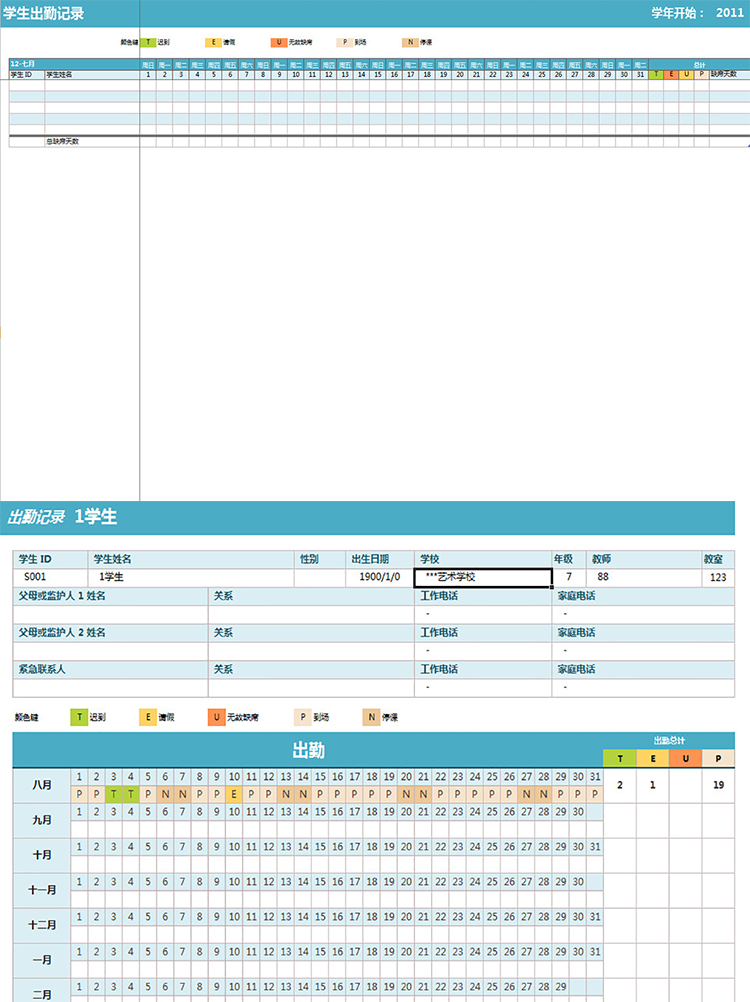Select the 父母或监护人 2 姓名 label
This screenshot has height=1002, width=750.
click(62, 633)
